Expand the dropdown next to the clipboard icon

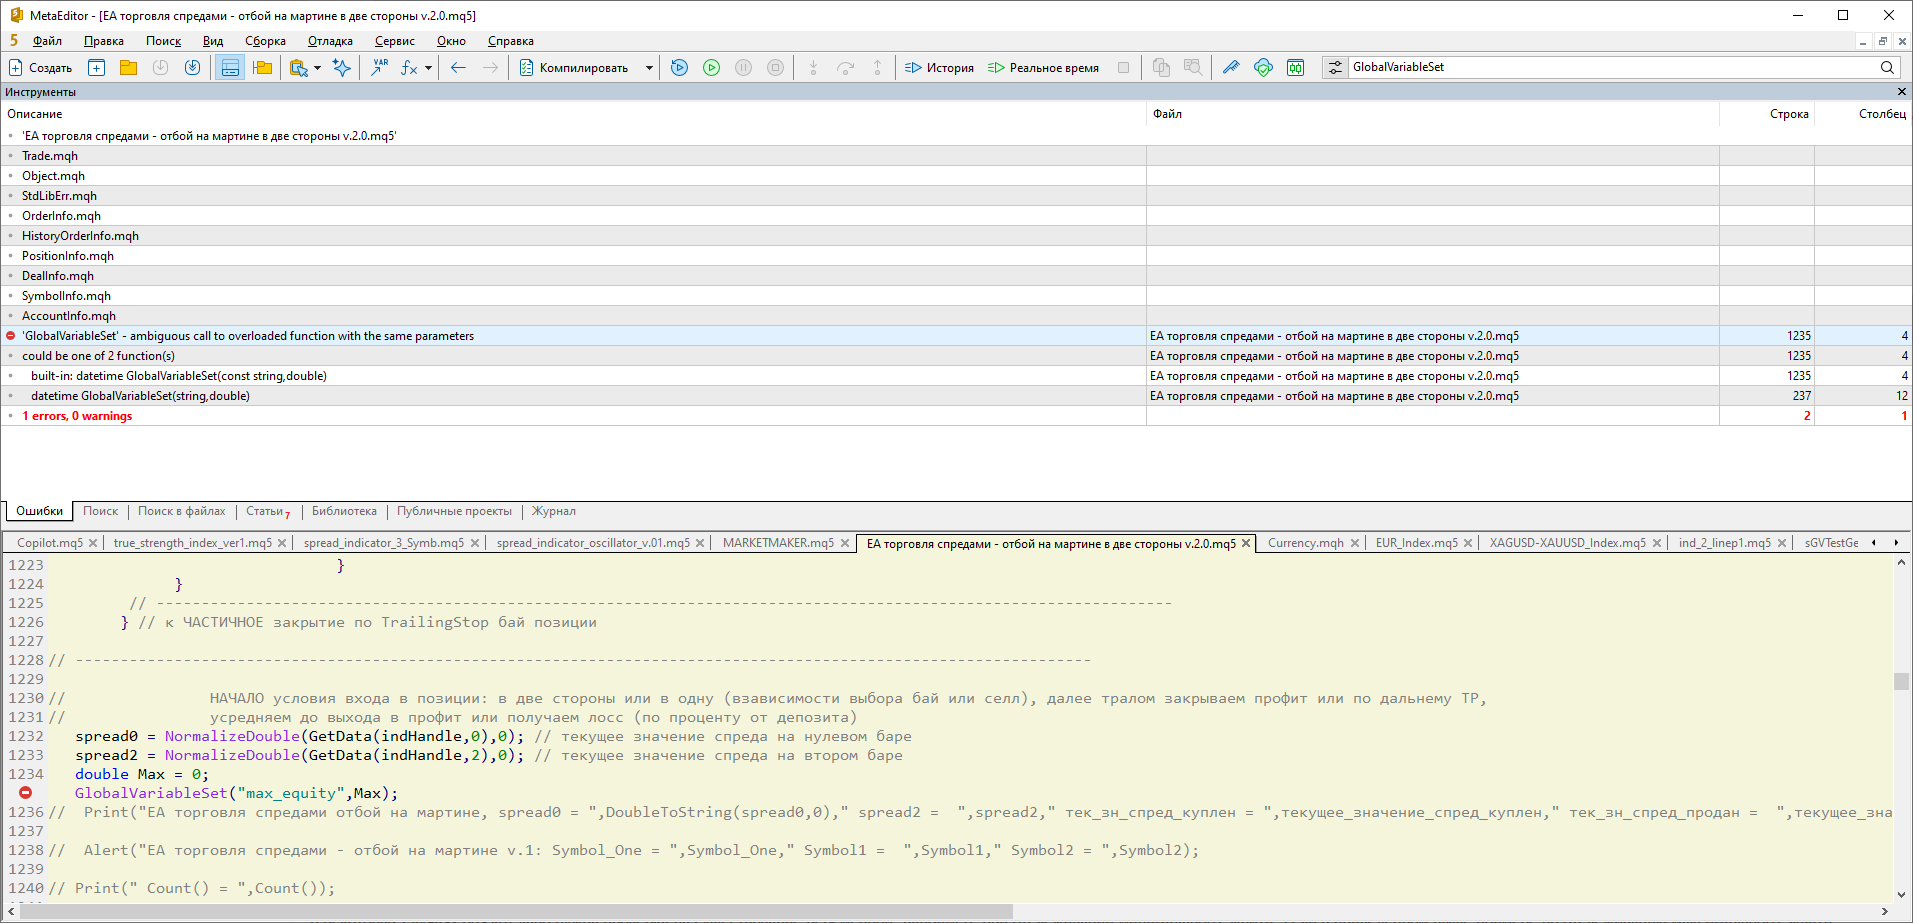(x=318, y=67)
